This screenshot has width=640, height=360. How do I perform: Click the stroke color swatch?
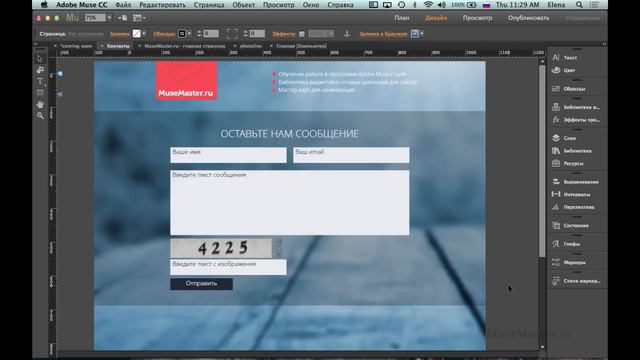coord(182,34)
